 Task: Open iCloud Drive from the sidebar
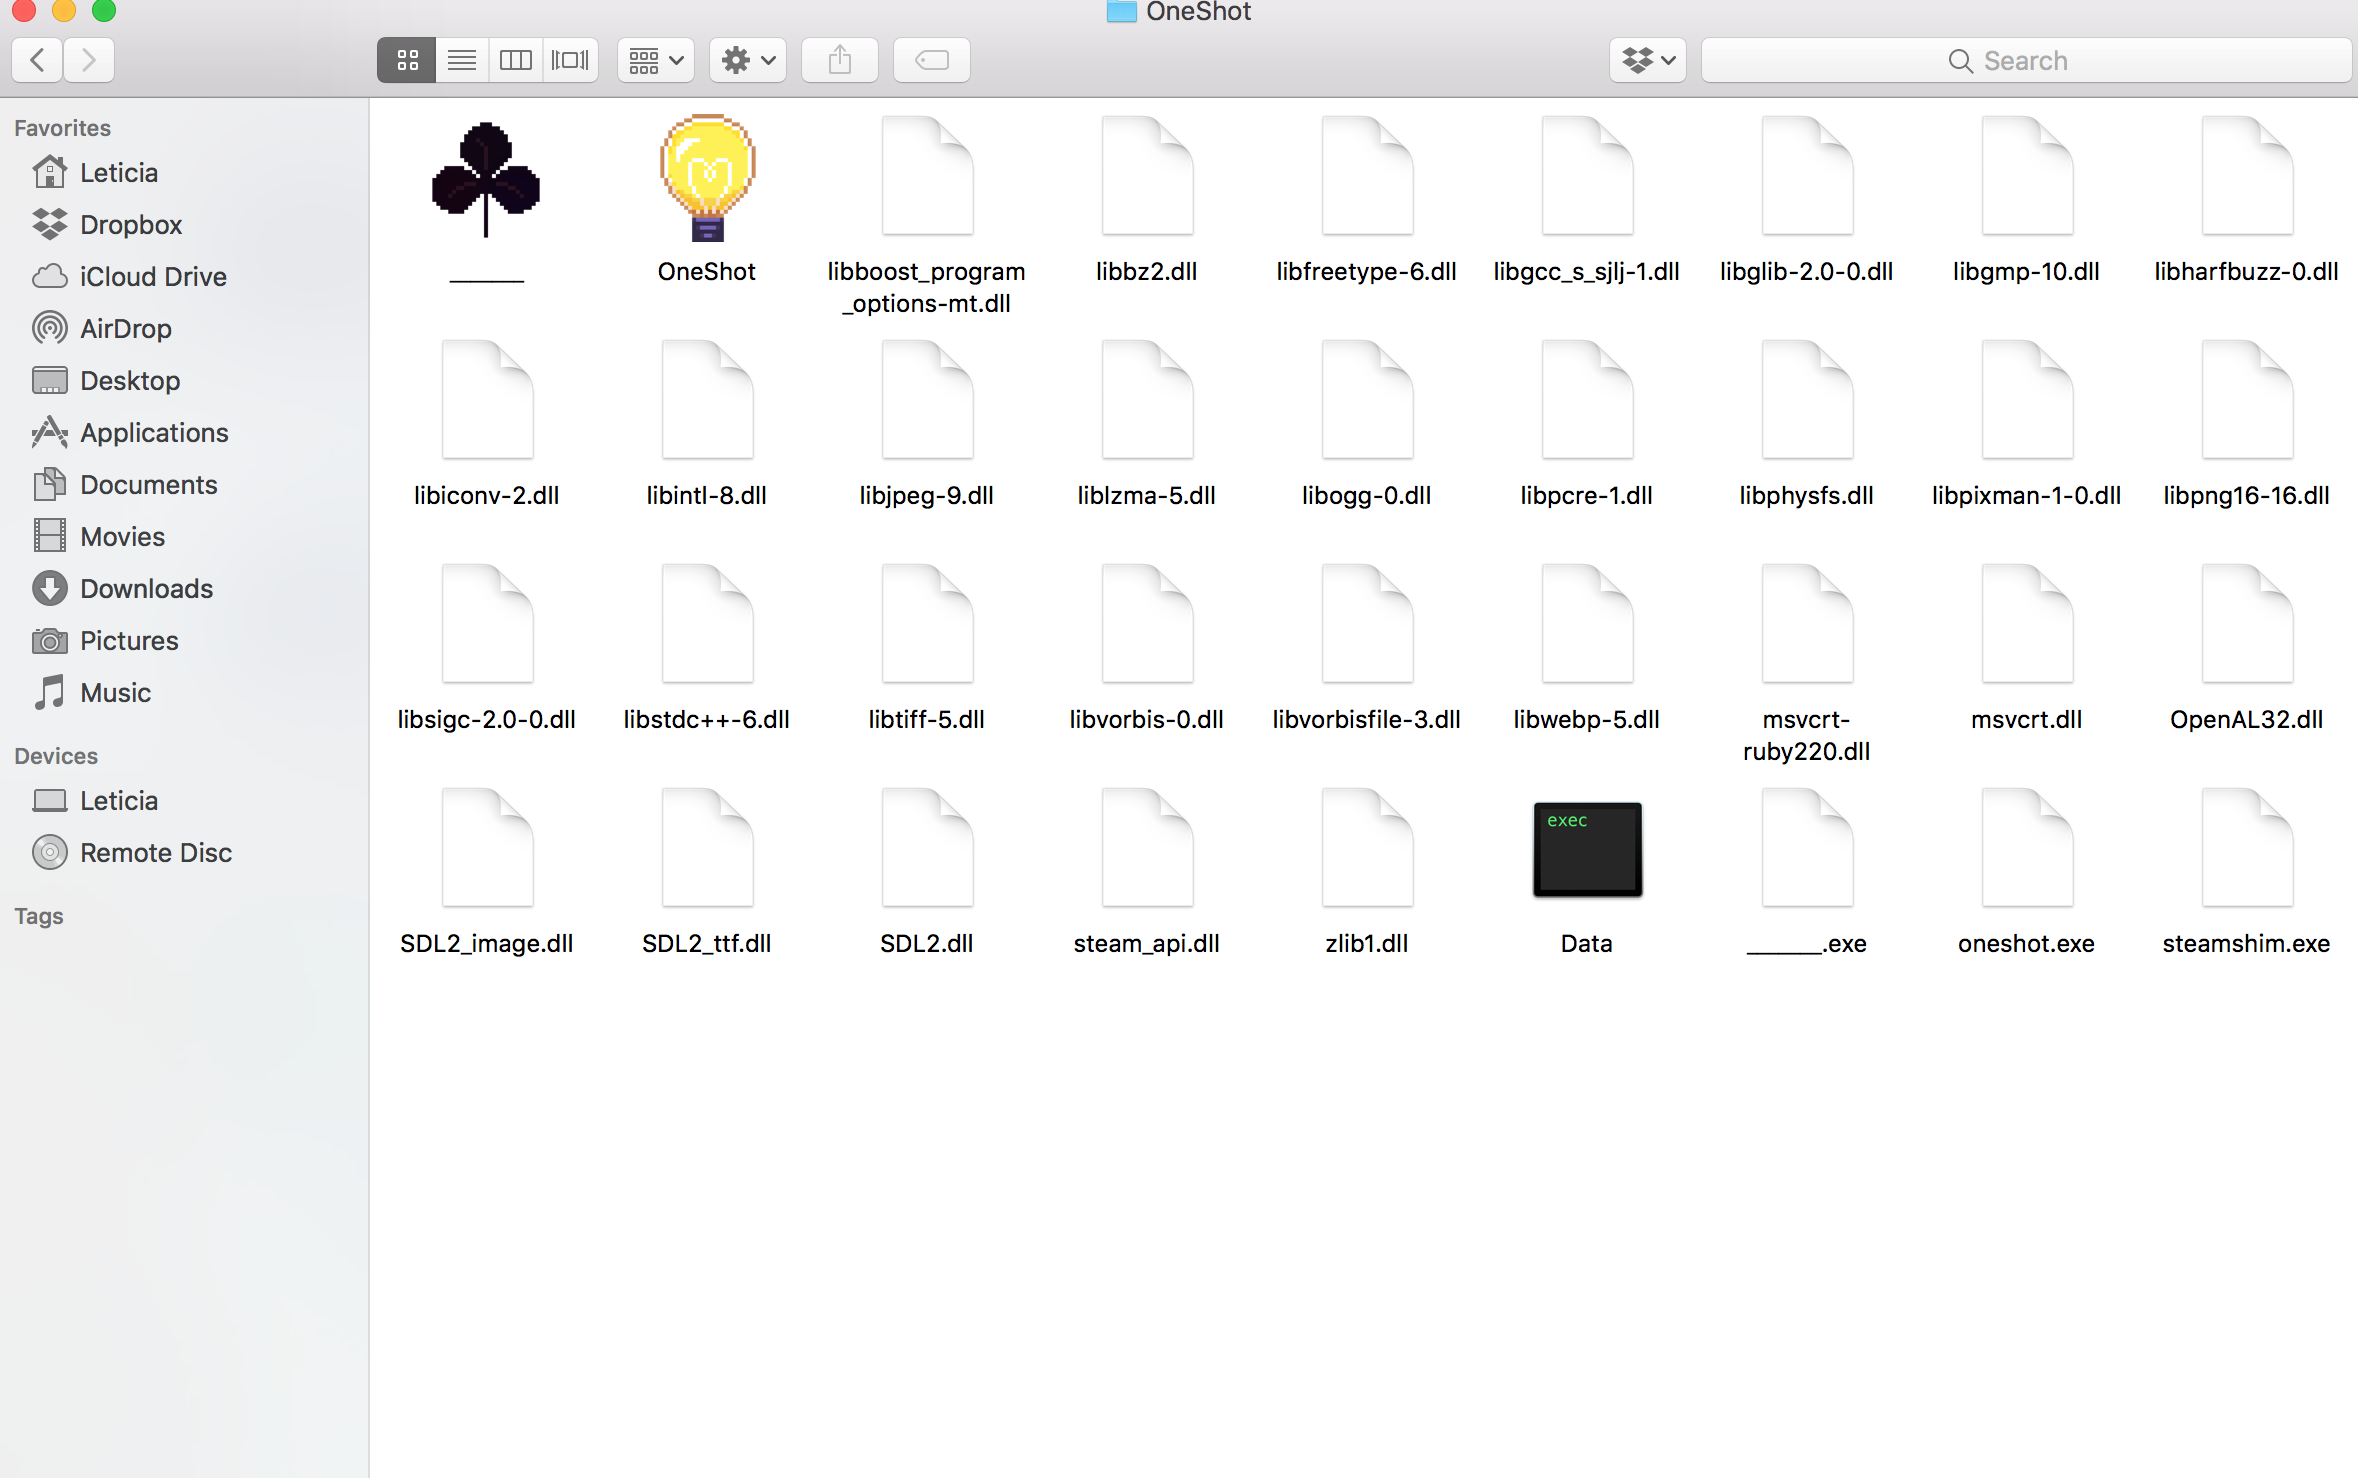[154, 276]
